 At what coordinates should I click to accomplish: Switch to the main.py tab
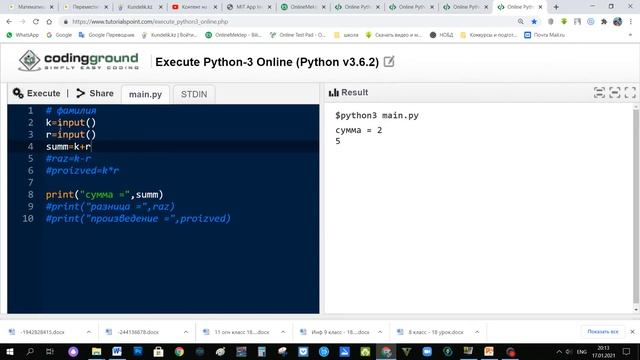pos(145,94)
